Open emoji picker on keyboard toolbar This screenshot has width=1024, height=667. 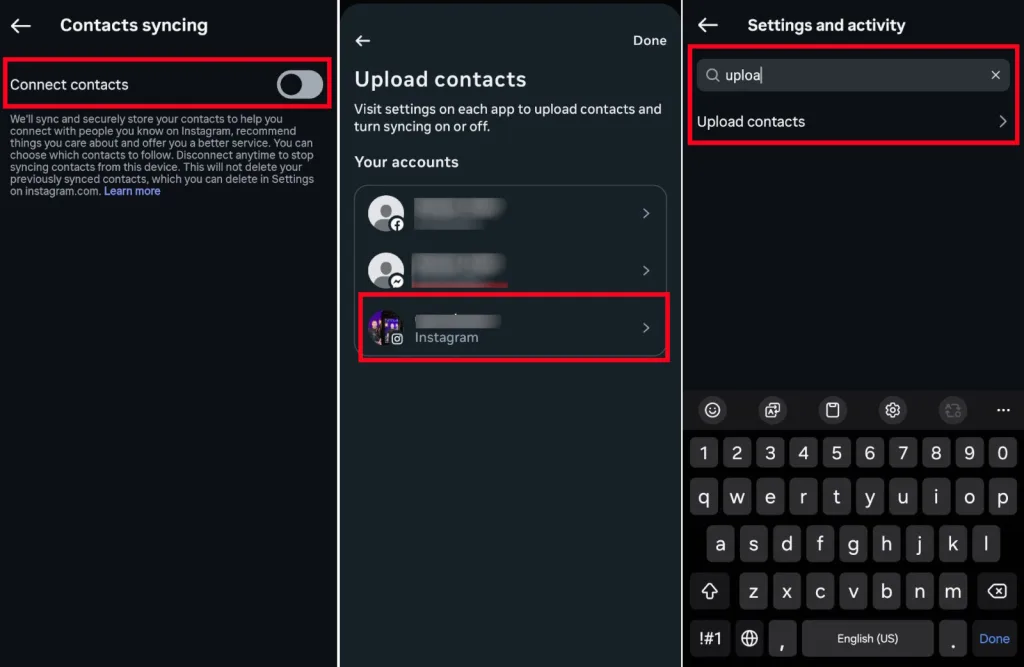point(712,410)
